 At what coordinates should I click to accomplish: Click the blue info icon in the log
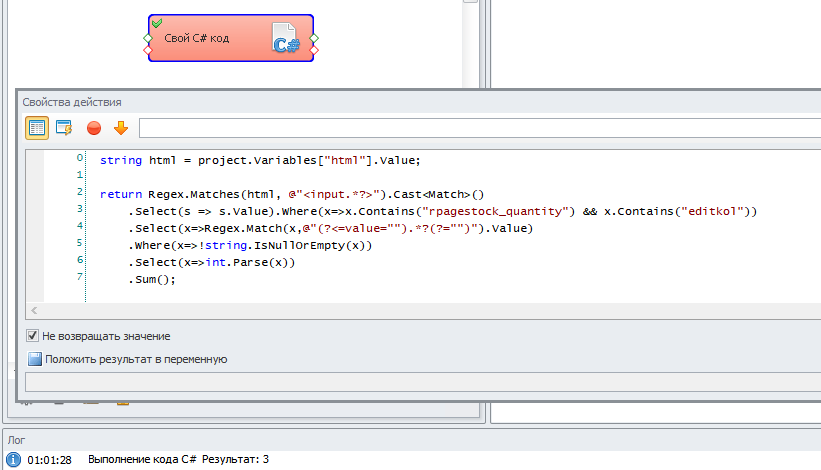(13, 460)
